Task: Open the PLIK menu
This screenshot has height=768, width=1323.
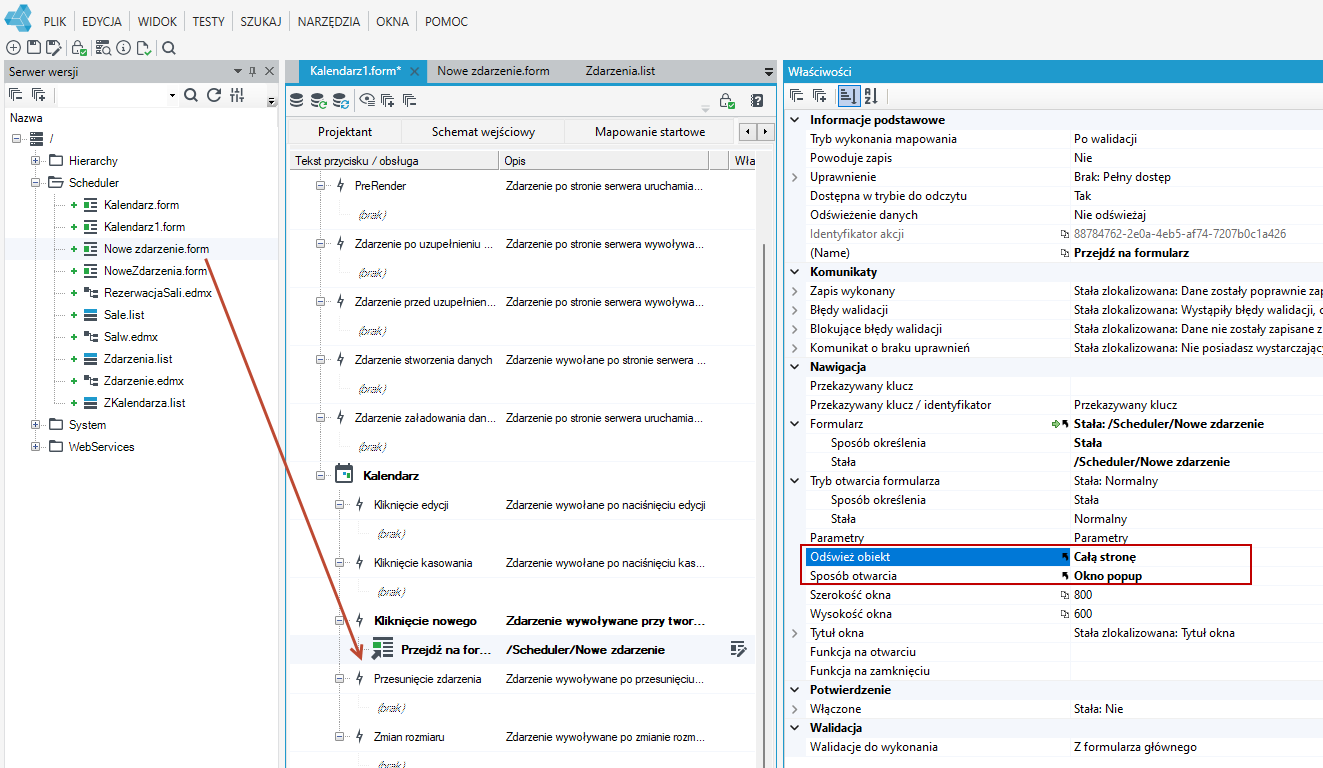Action: point(55,21)
